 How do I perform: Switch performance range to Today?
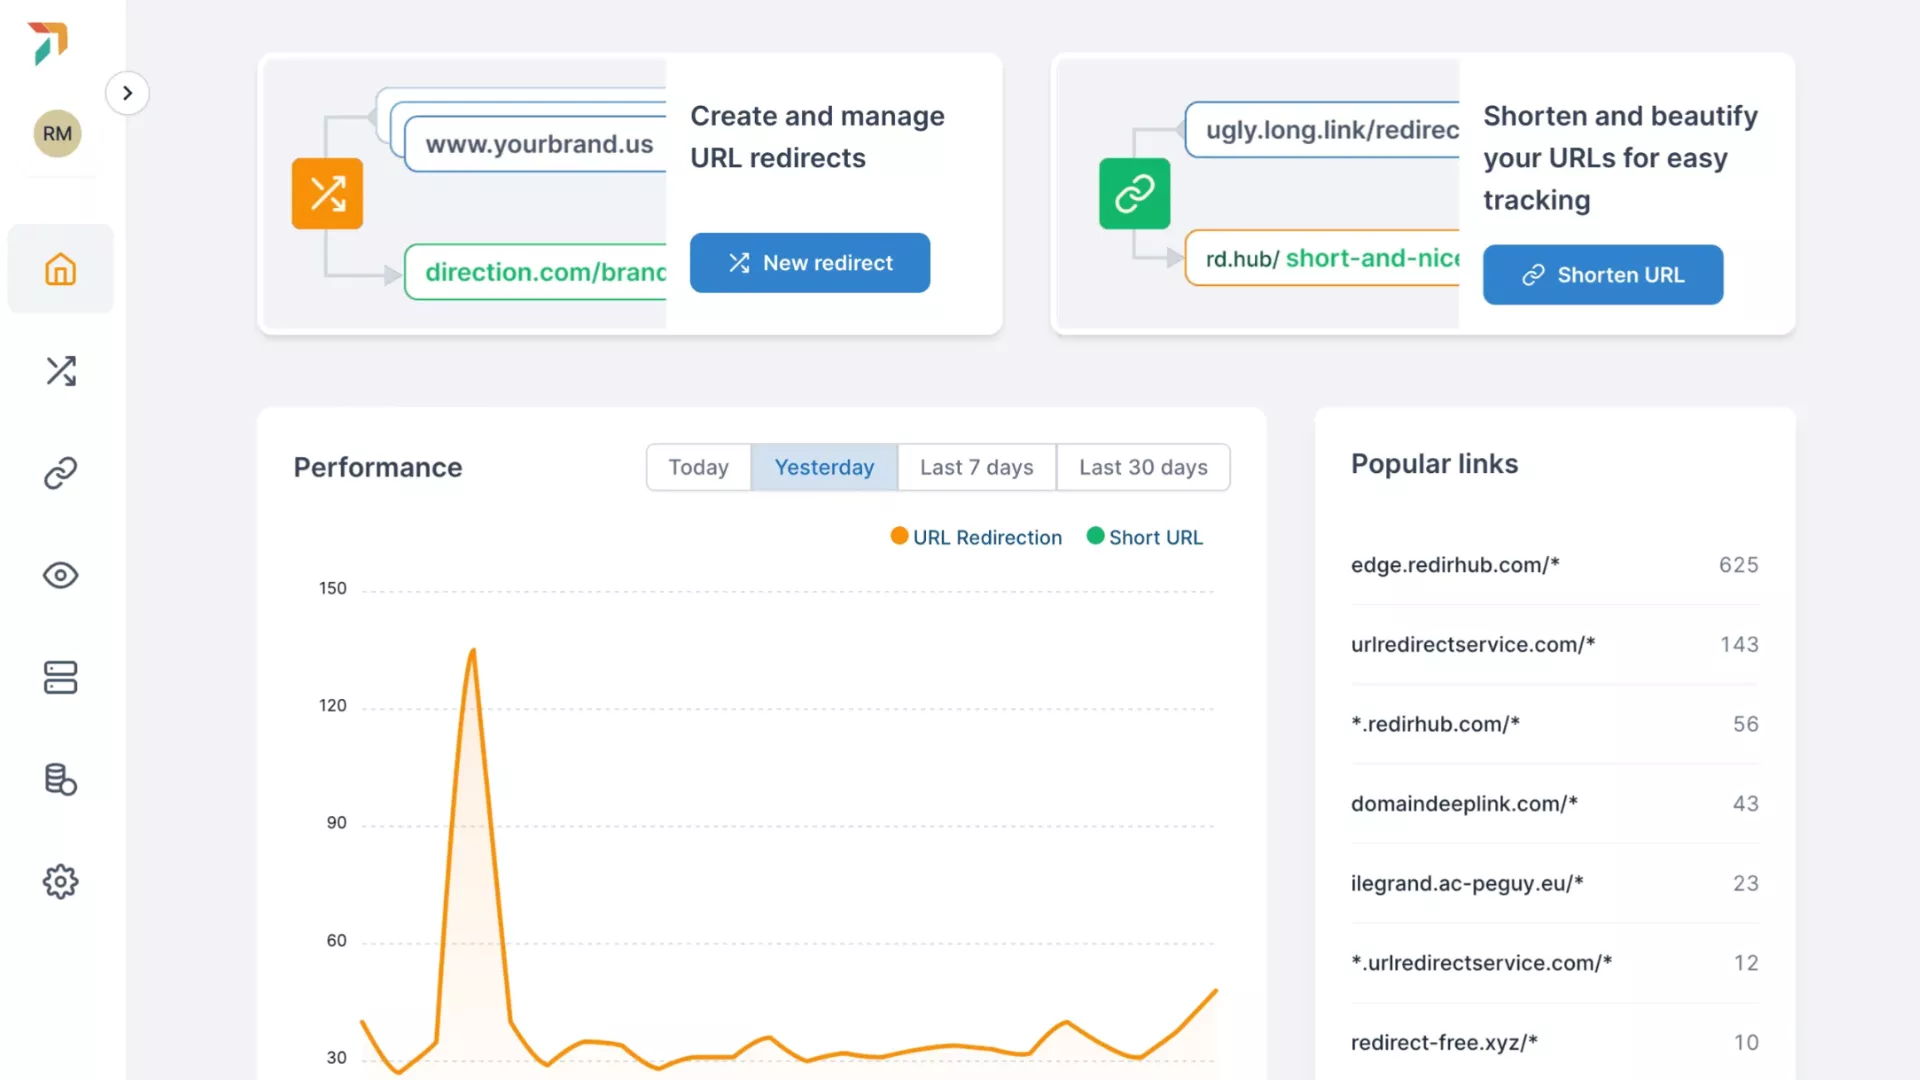pyautogui.click(x=698, y=467)
